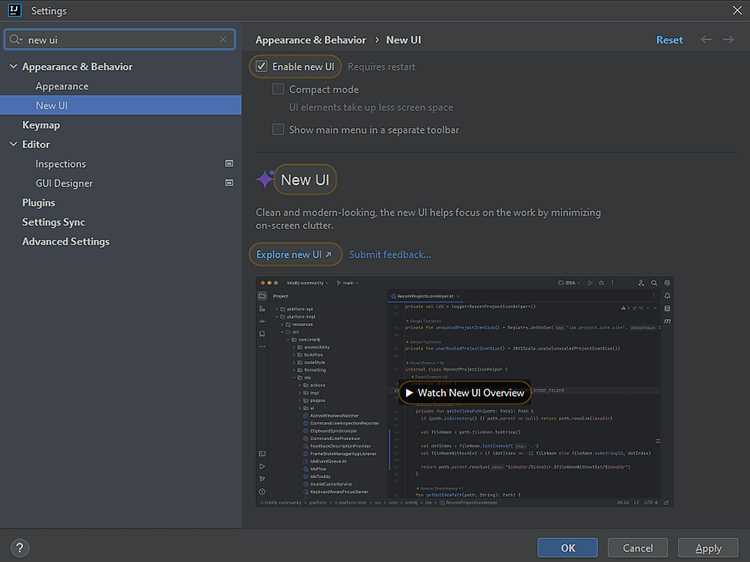Toggle Show main menu in separate toolbar
The width and height of the screenshot is (750, 562).
[278, 129]
